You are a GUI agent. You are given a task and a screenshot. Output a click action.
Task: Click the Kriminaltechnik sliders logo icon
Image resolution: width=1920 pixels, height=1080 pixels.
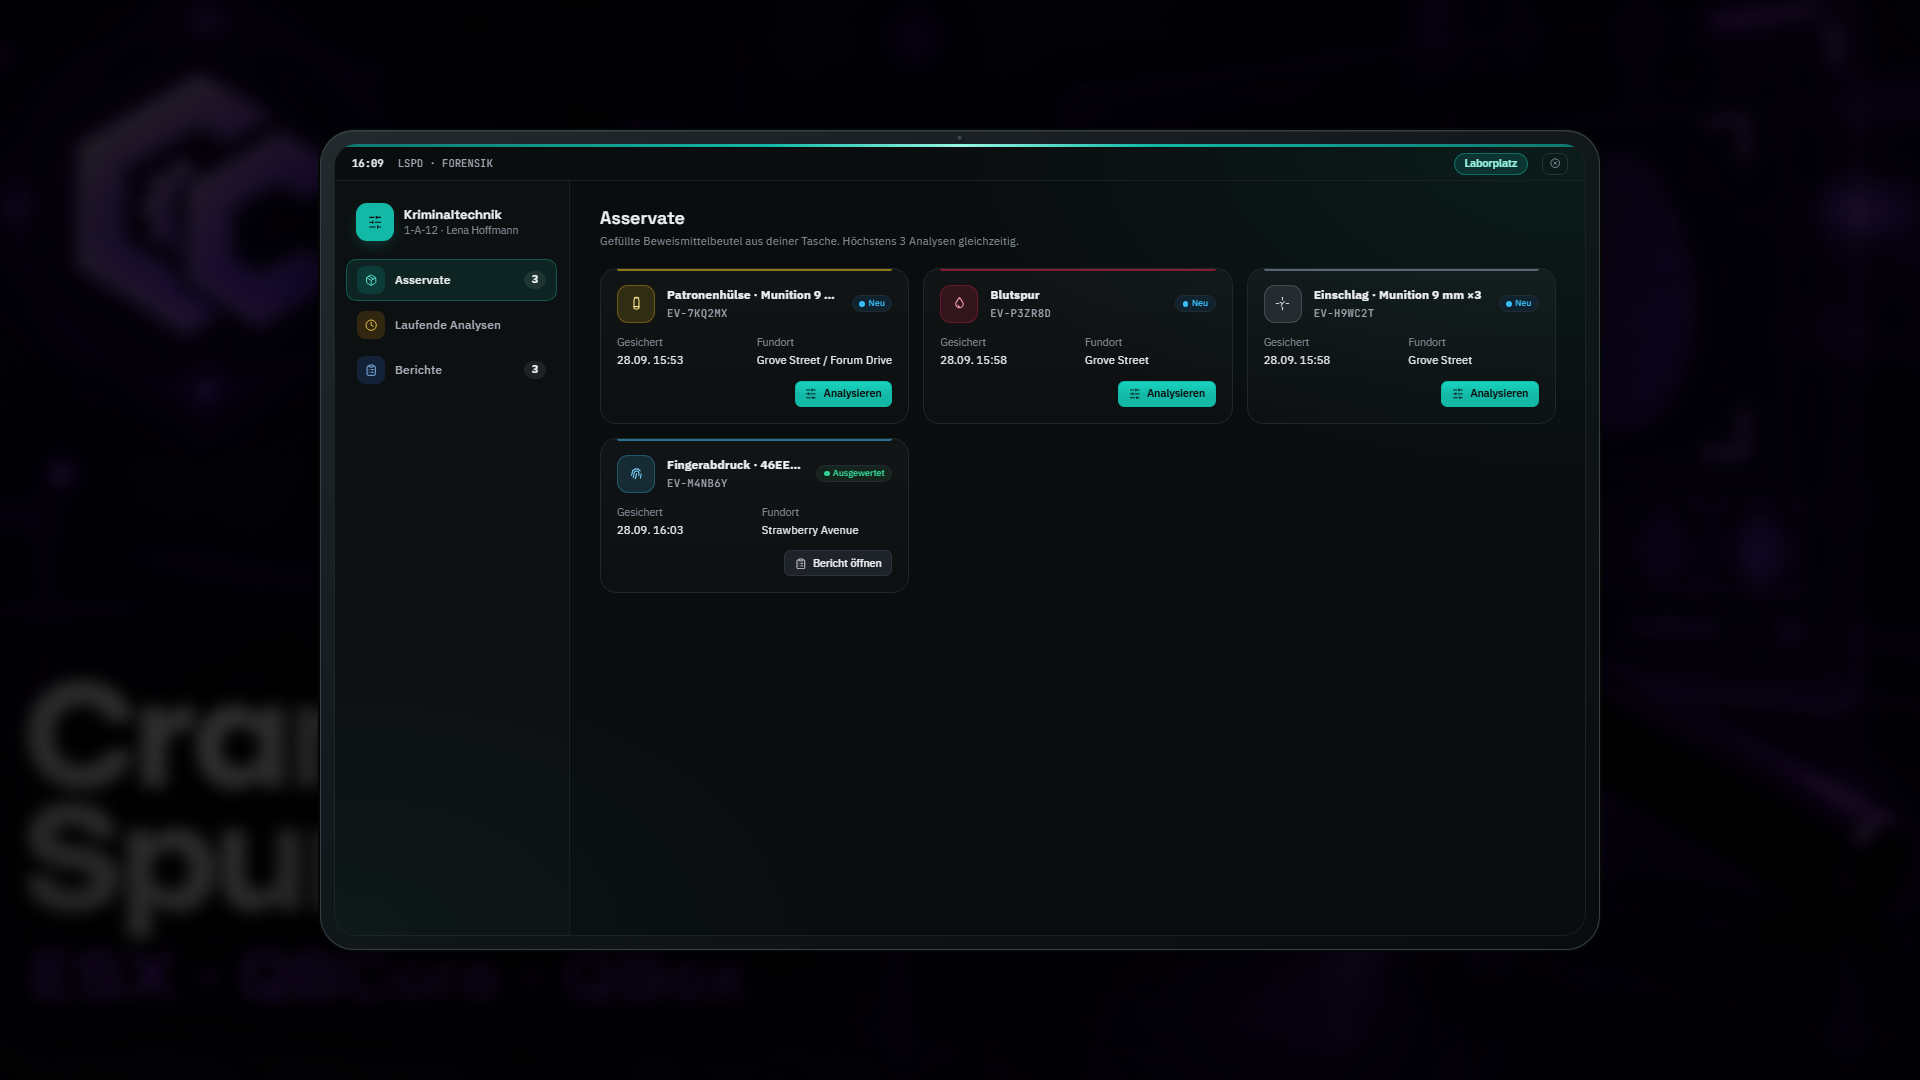point(375,222)
